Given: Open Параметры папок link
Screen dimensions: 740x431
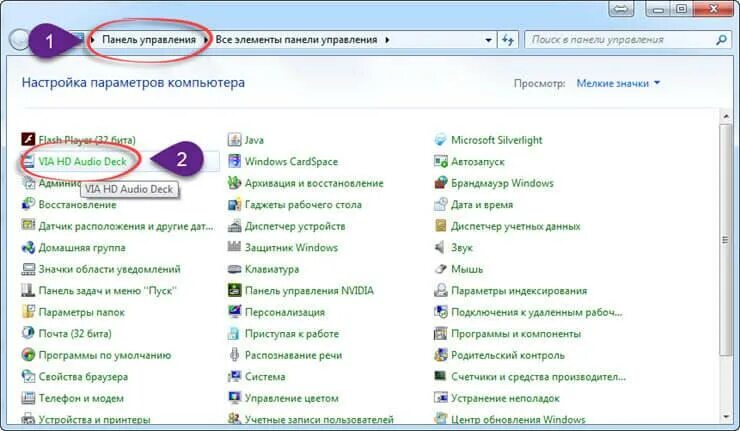Looking at the screenshot, I should pyautogui.click(x=82, y=312).
